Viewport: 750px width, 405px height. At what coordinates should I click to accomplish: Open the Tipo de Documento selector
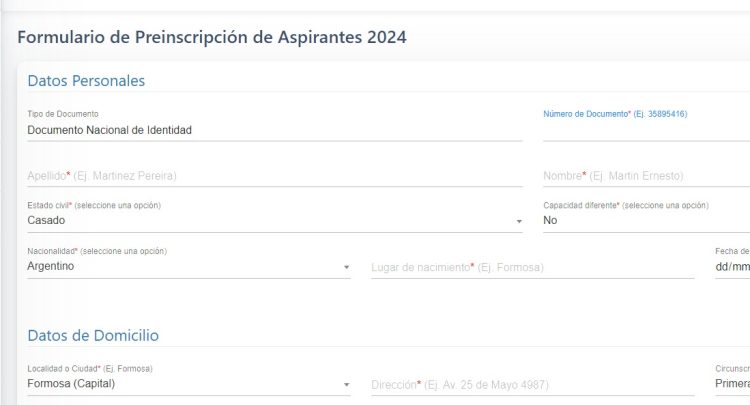point(274,130)
